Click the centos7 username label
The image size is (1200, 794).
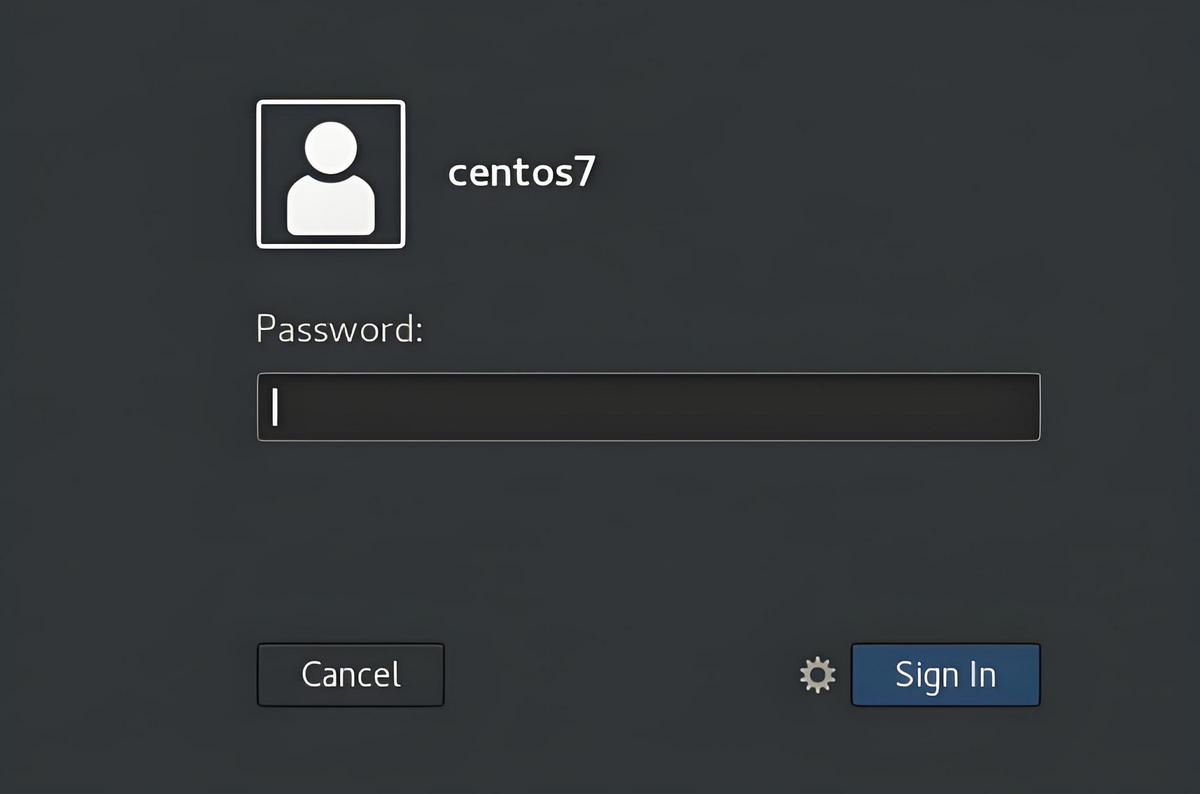click(x=522, y=173)
